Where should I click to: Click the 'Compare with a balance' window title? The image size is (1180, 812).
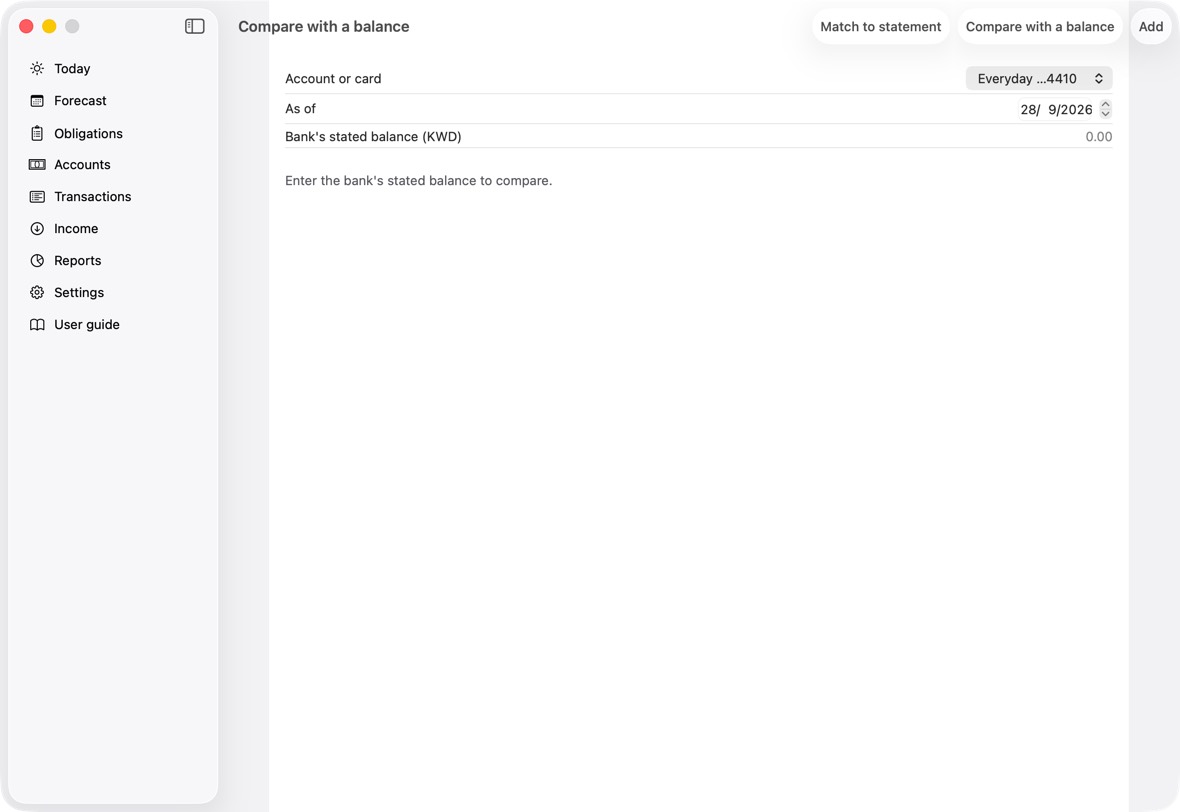click(324, 26)
